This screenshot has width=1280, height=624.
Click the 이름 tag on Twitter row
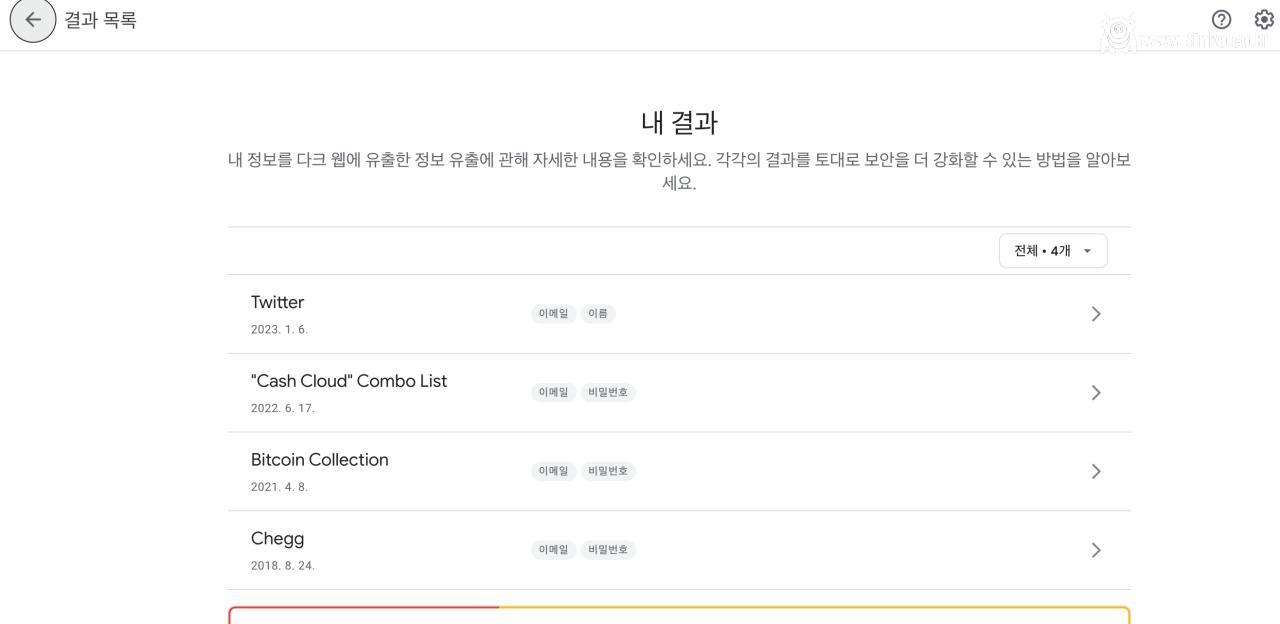(x=598, y=314)
